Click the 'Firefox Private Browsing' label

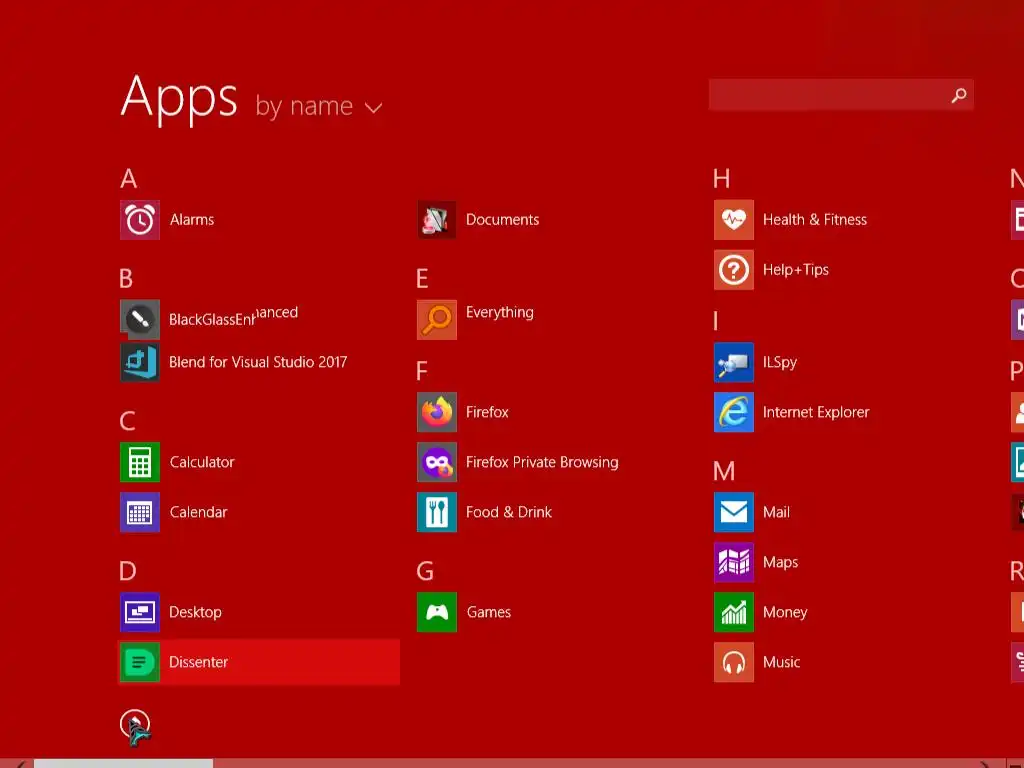coord(542,462)
